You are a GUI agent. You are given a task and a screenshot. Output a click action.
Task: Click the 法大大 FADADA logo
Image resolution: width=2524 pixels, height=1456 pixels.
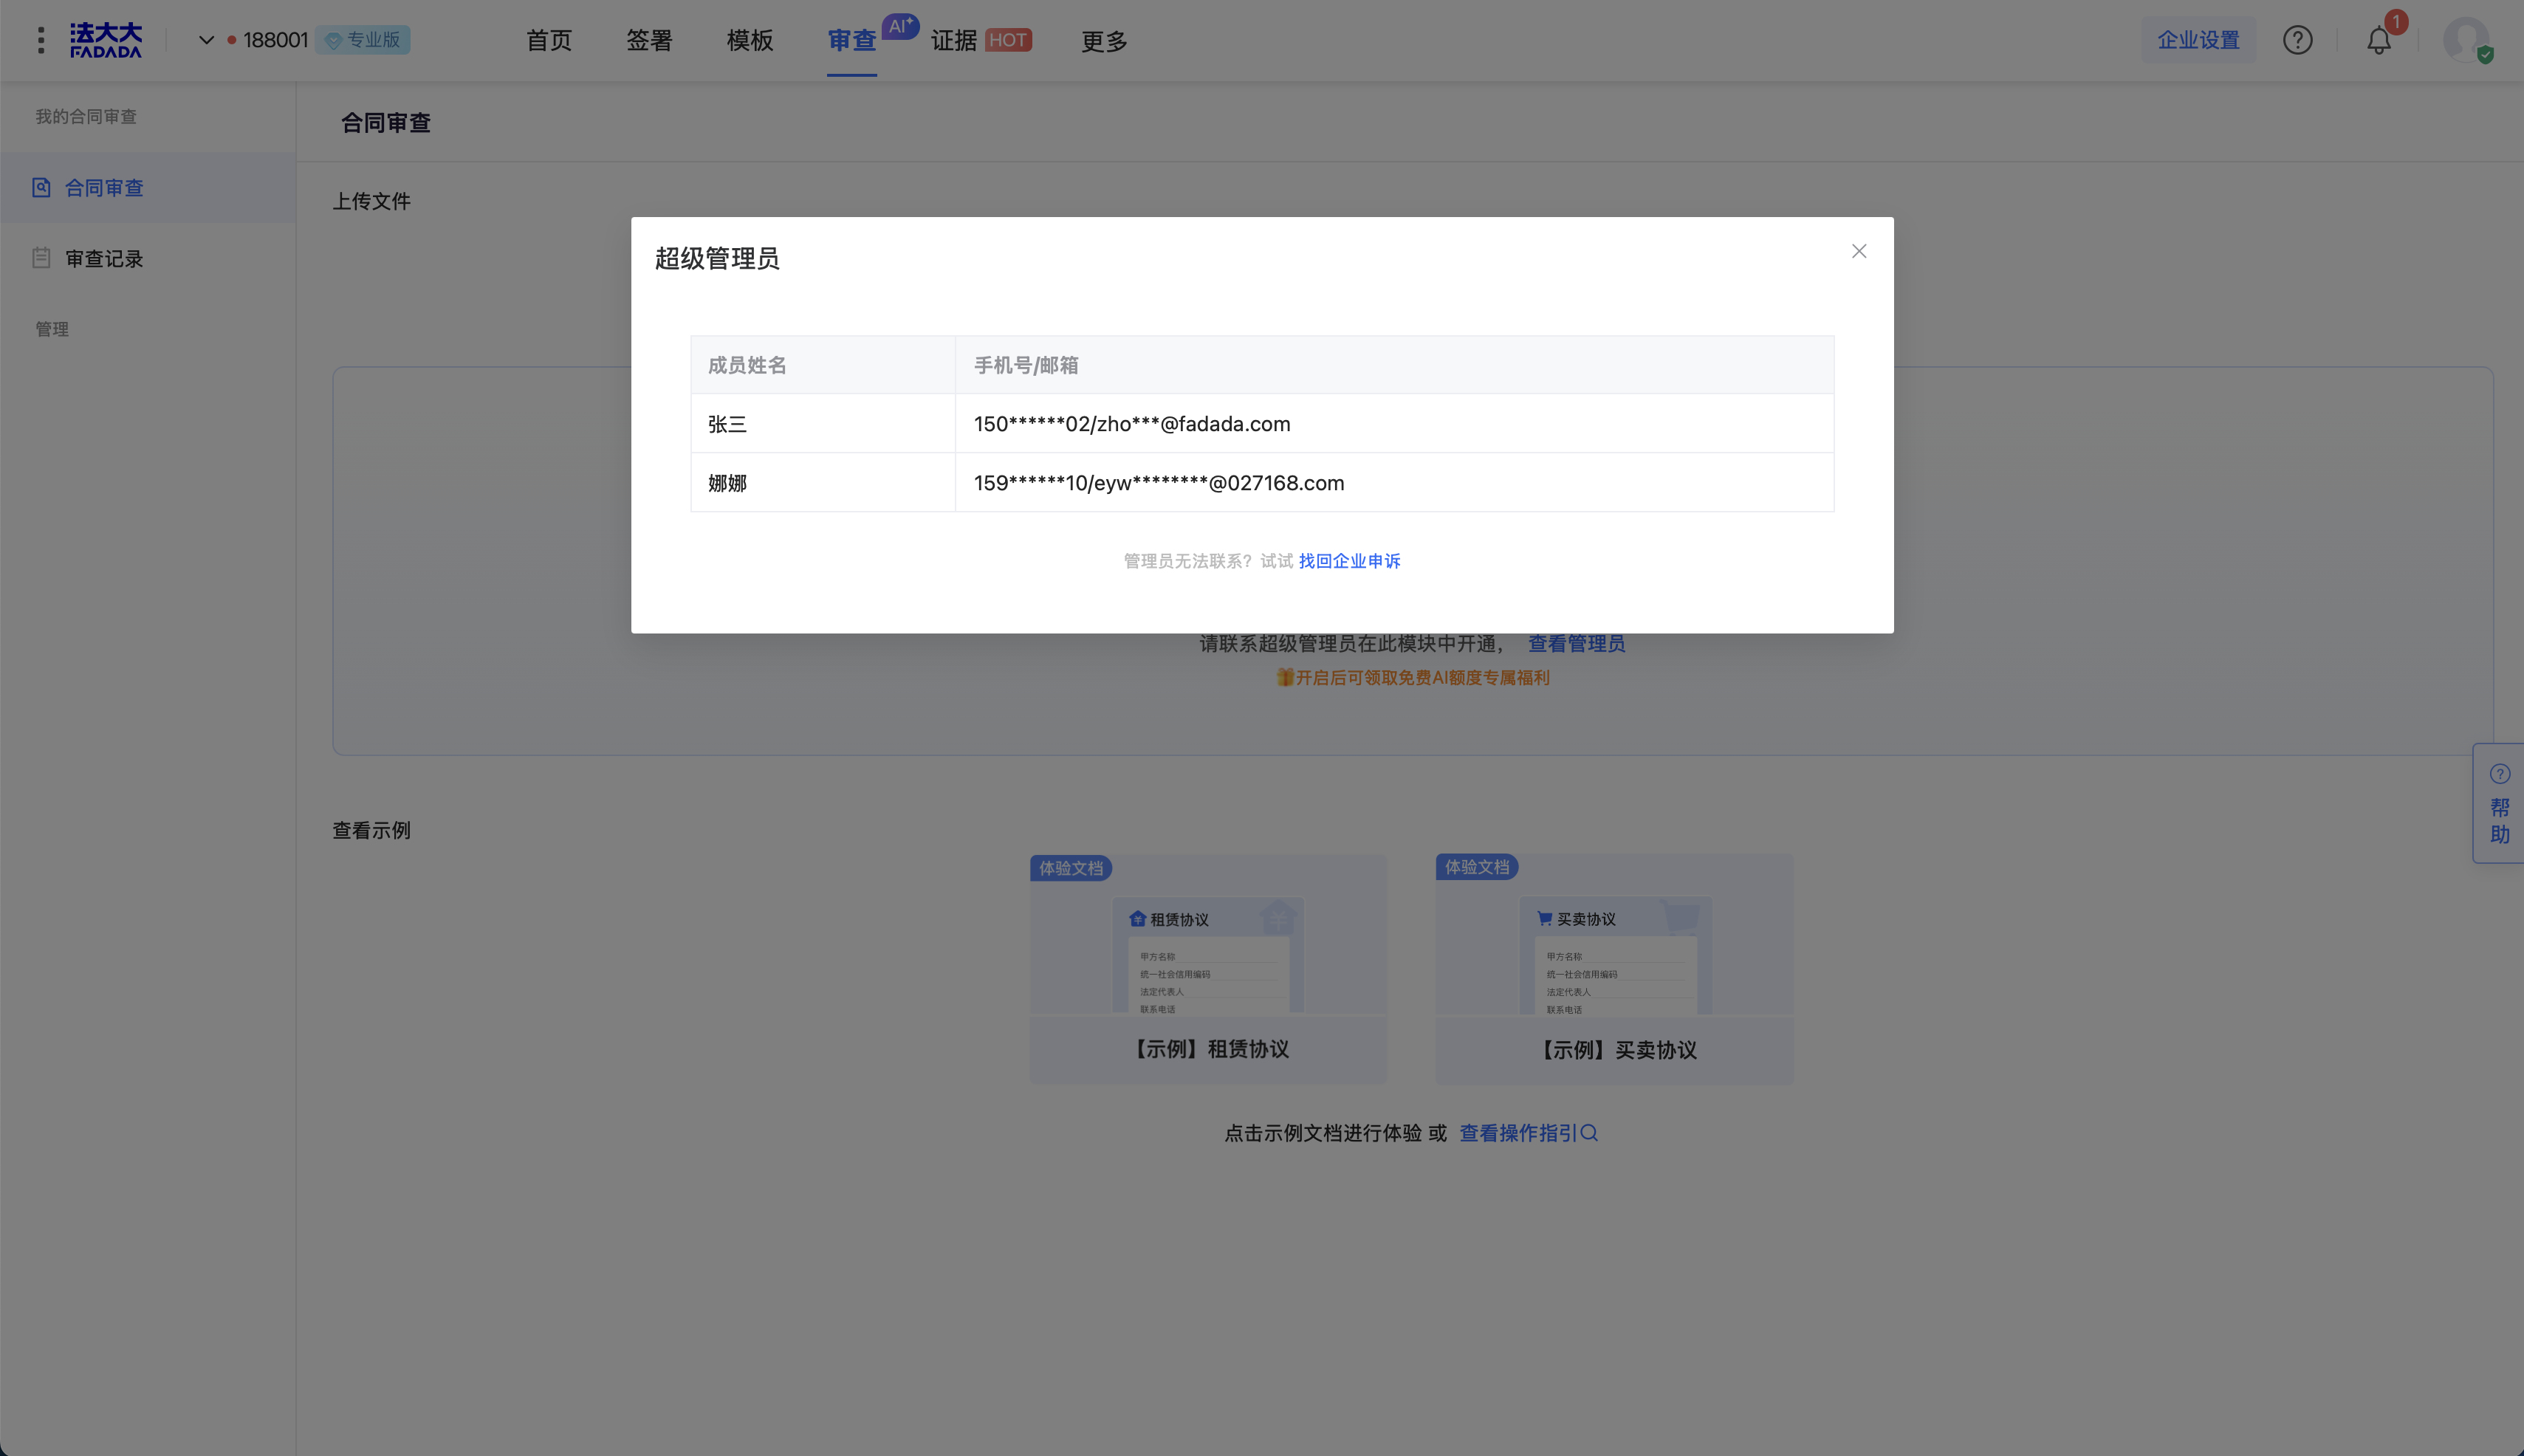[106, 40]
